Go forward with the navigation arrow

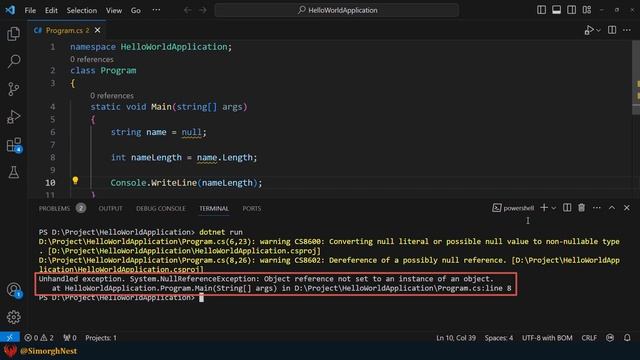(x=203, y=10)
